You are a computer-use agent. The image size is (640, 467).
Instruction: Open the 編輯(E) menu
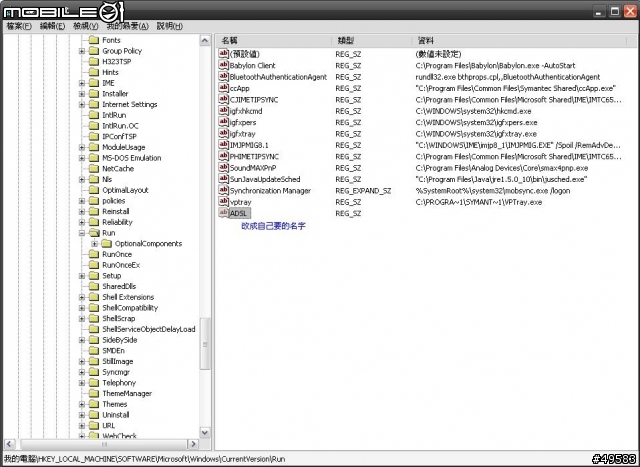[52, 26]
